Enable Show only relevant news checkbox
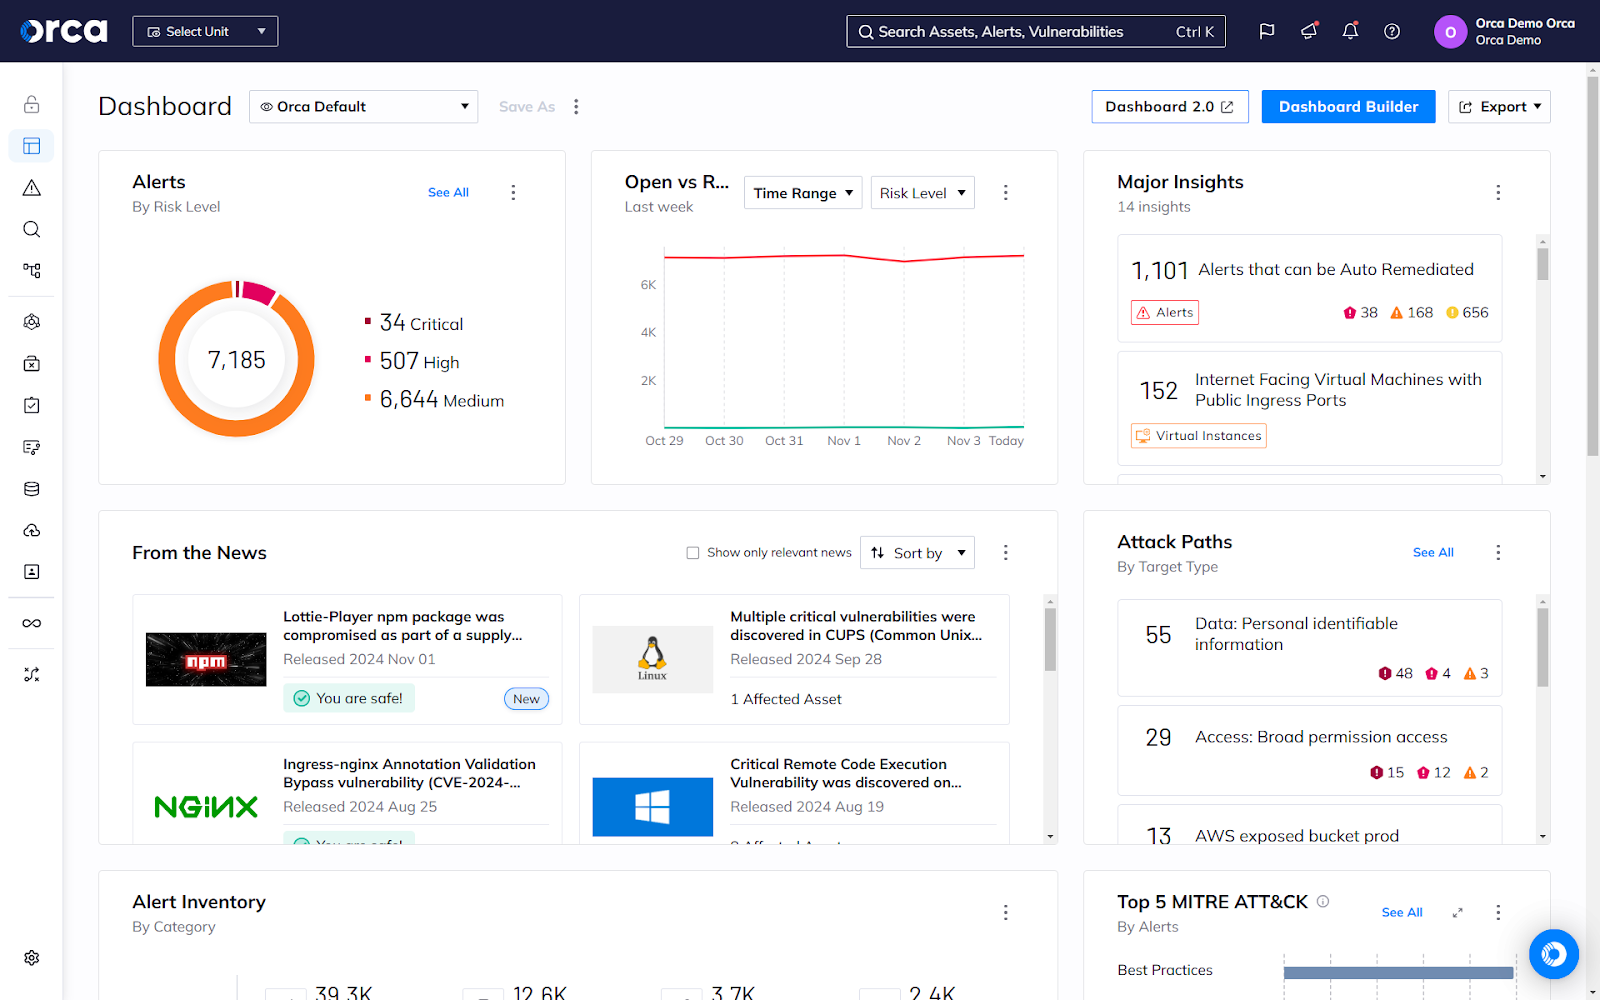 coord(693,553)
